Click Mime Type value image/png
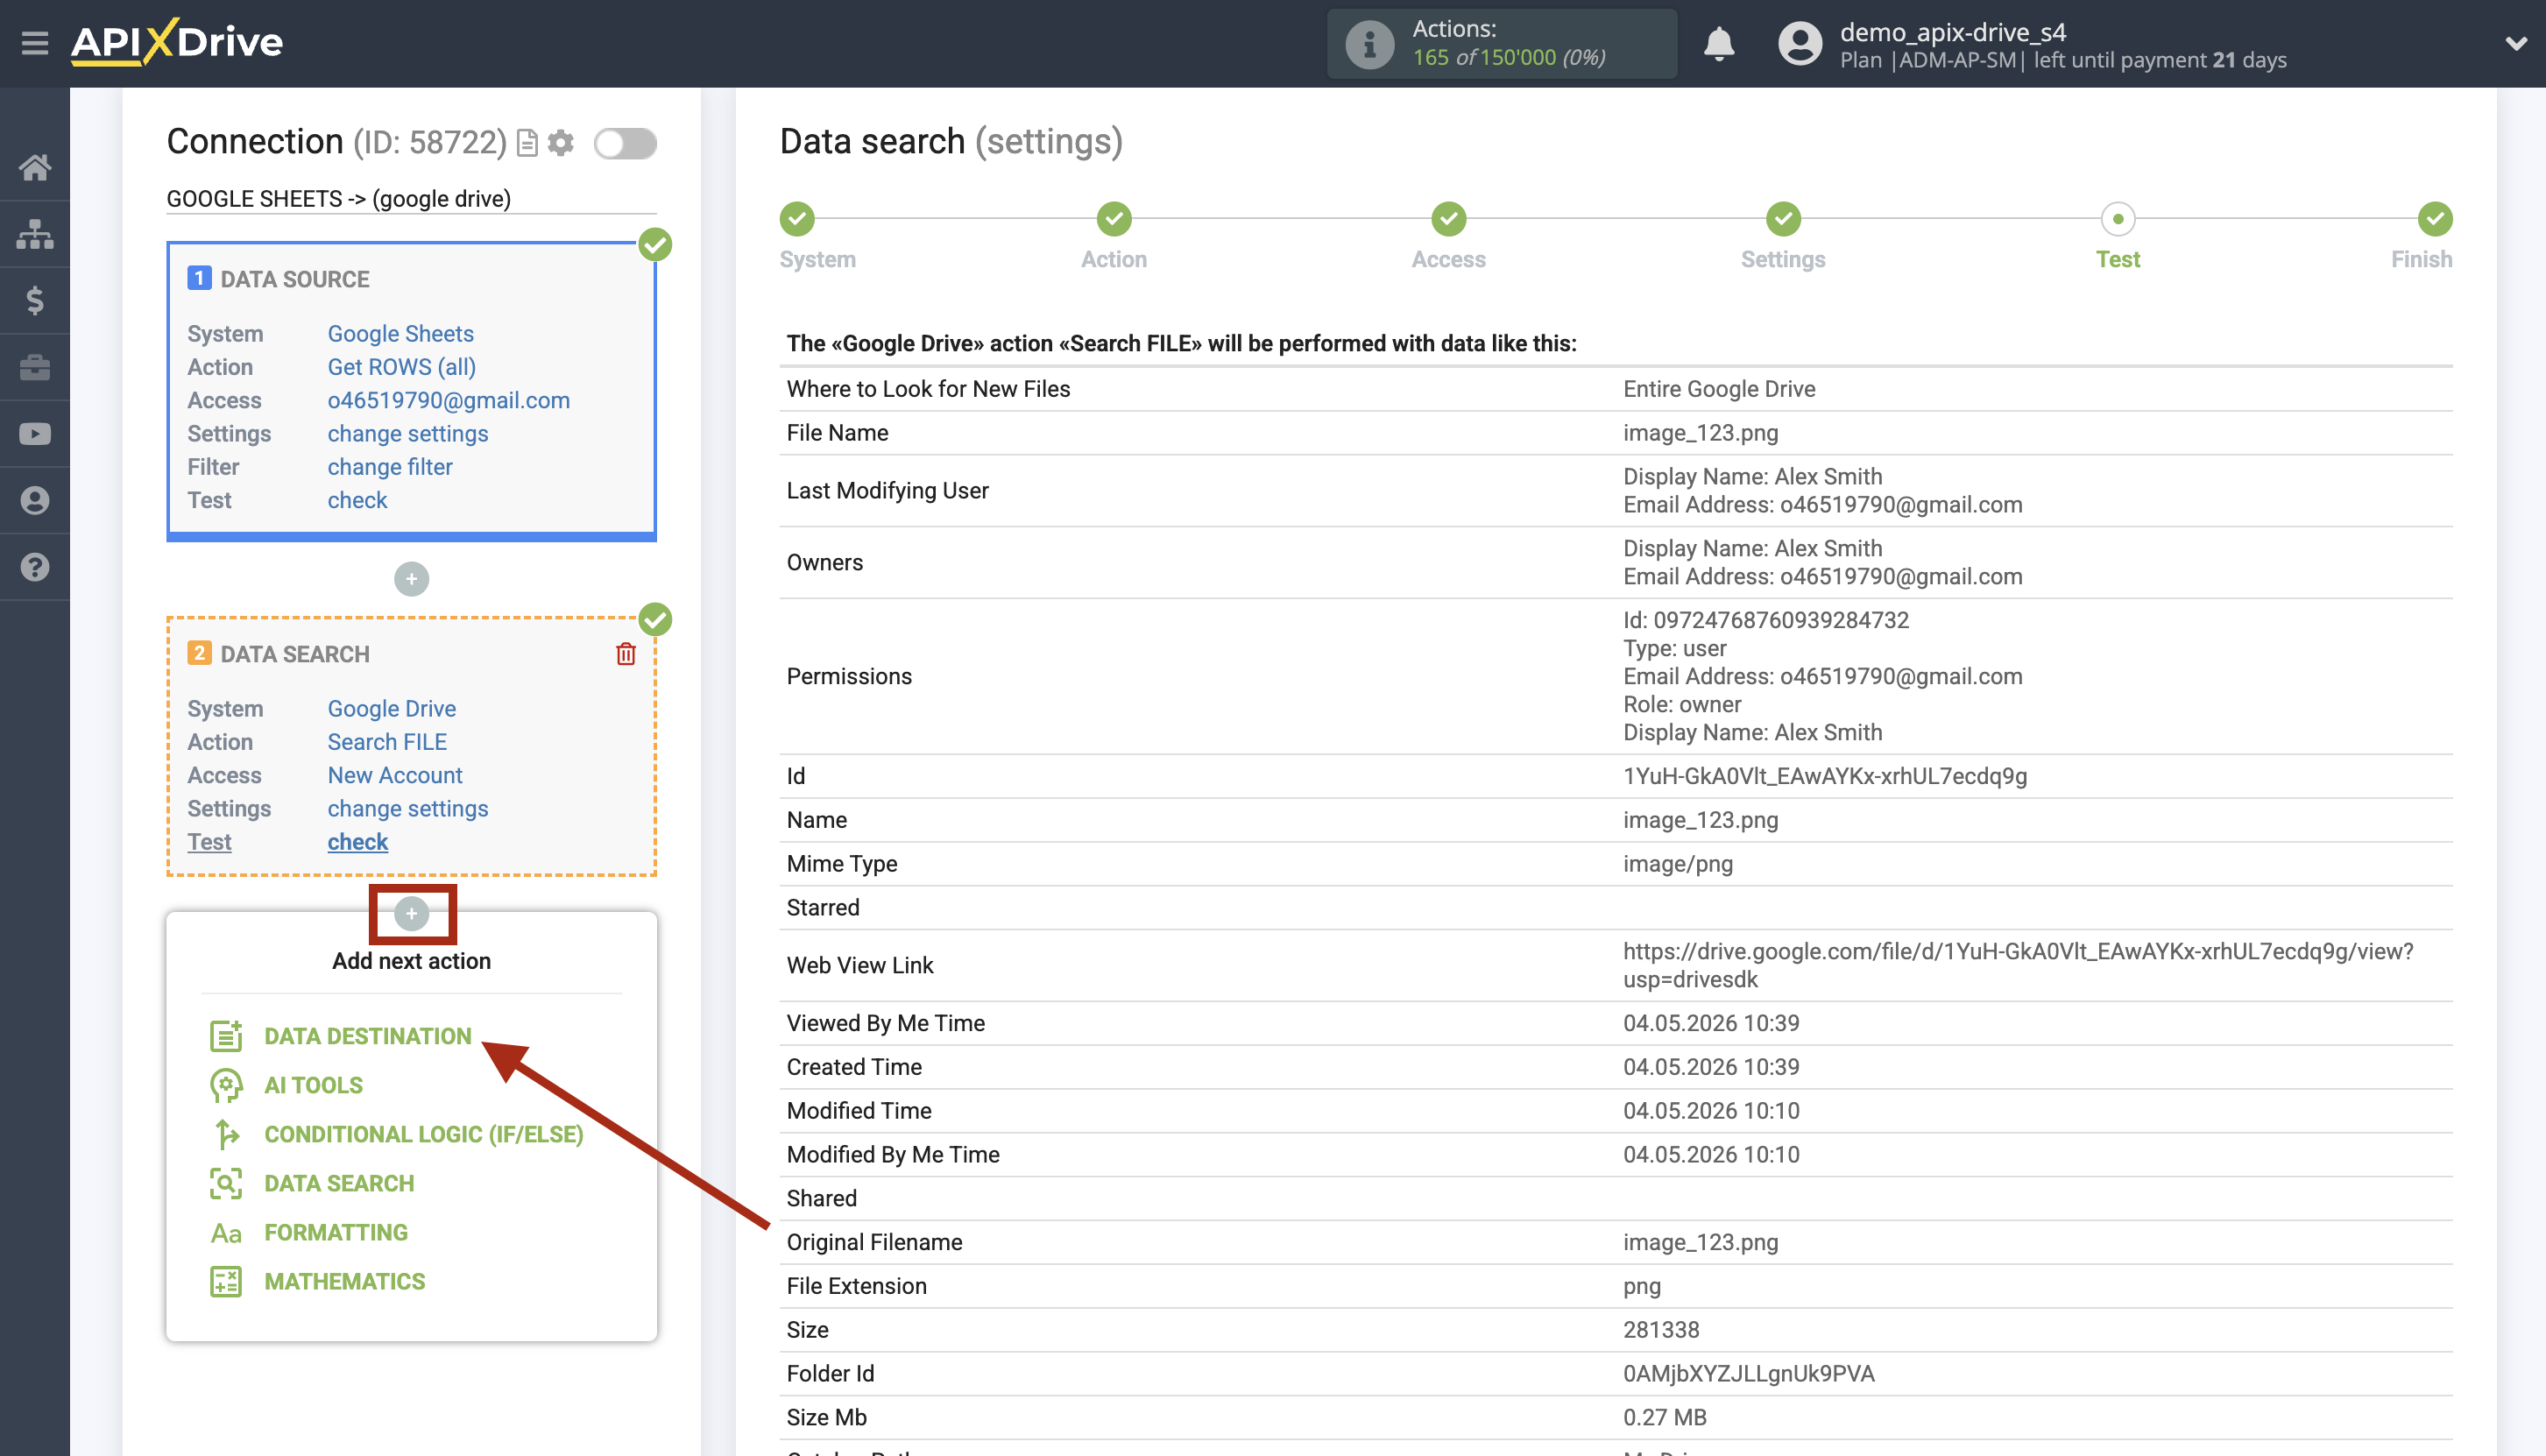Image resolution: width=2546 pixels, height=1456 pixels. click(x=1678, y=864)
